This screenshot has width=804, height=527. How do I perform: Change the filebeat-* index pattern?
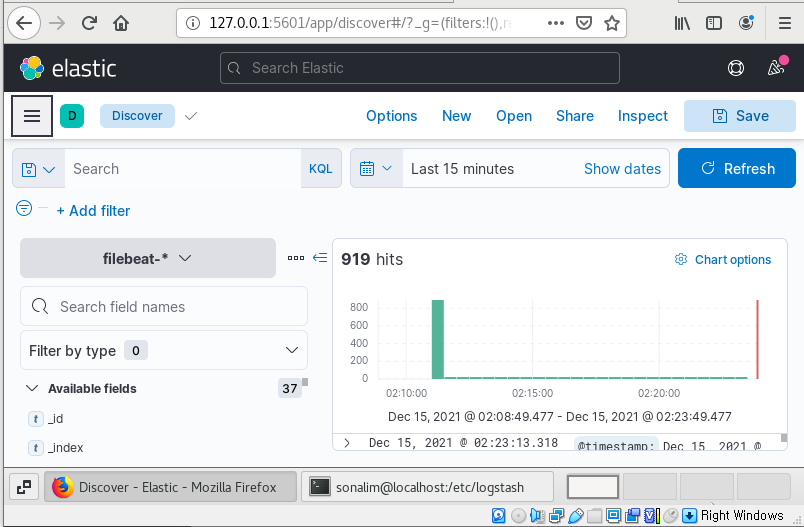pyautogui.click(x=148, y=258)
